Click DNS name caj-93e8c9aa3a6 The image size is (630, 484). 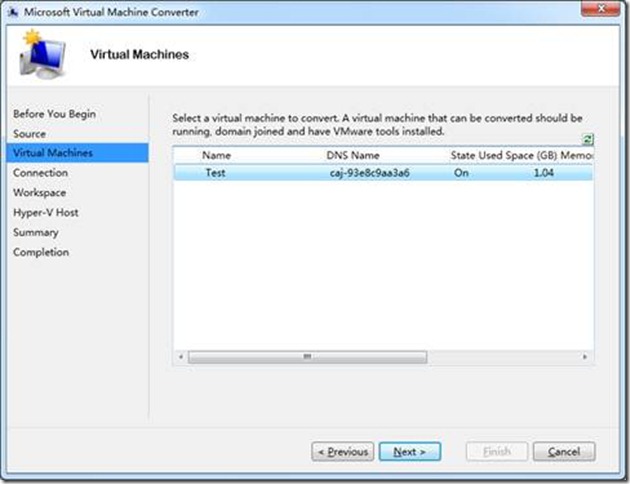(370, 173)
